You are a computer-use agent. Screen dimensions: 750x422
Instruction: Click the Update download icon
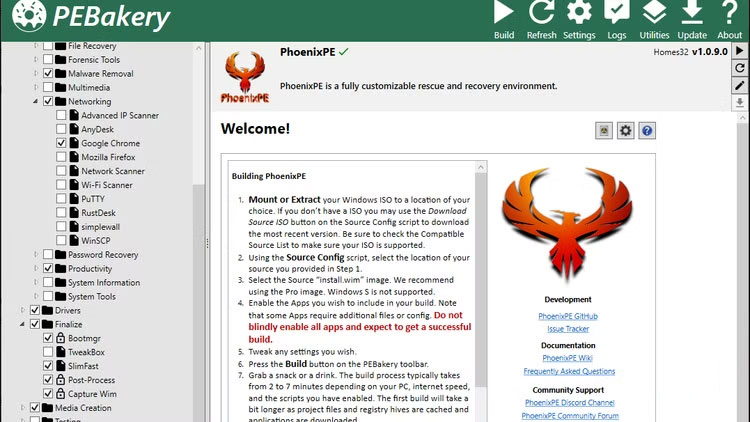pyautogui.click(x=692, y=20)
